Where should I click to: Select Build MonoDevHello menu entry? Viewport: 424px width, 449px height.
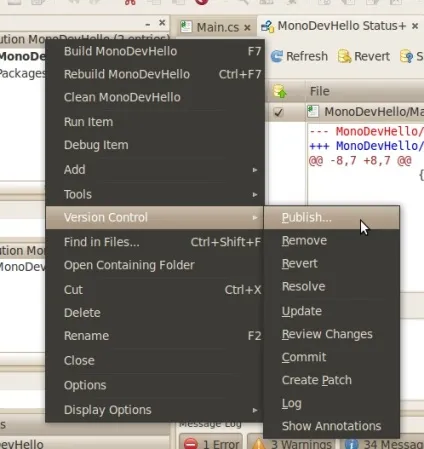point(155,51)
